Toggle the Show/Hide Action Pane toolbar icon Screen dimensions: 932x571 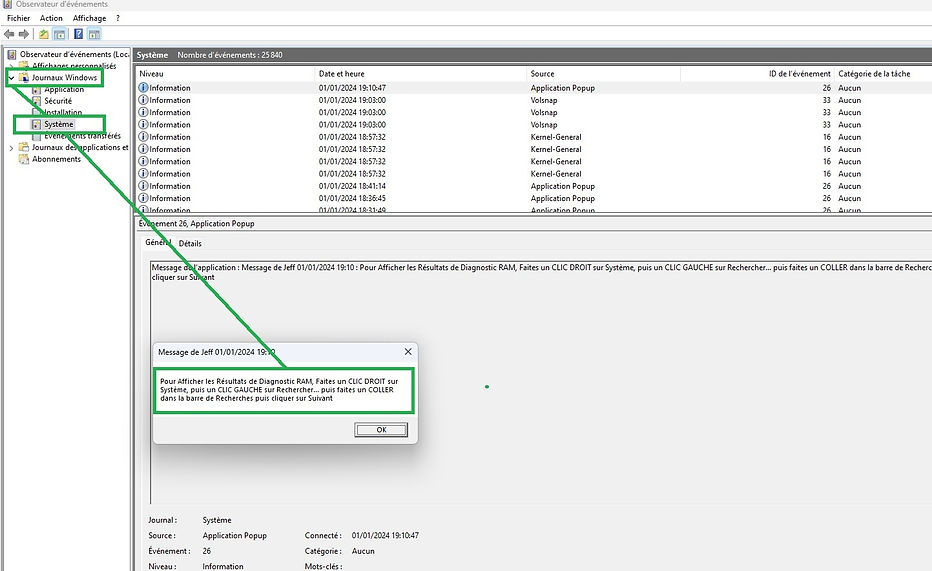point(94,34)
